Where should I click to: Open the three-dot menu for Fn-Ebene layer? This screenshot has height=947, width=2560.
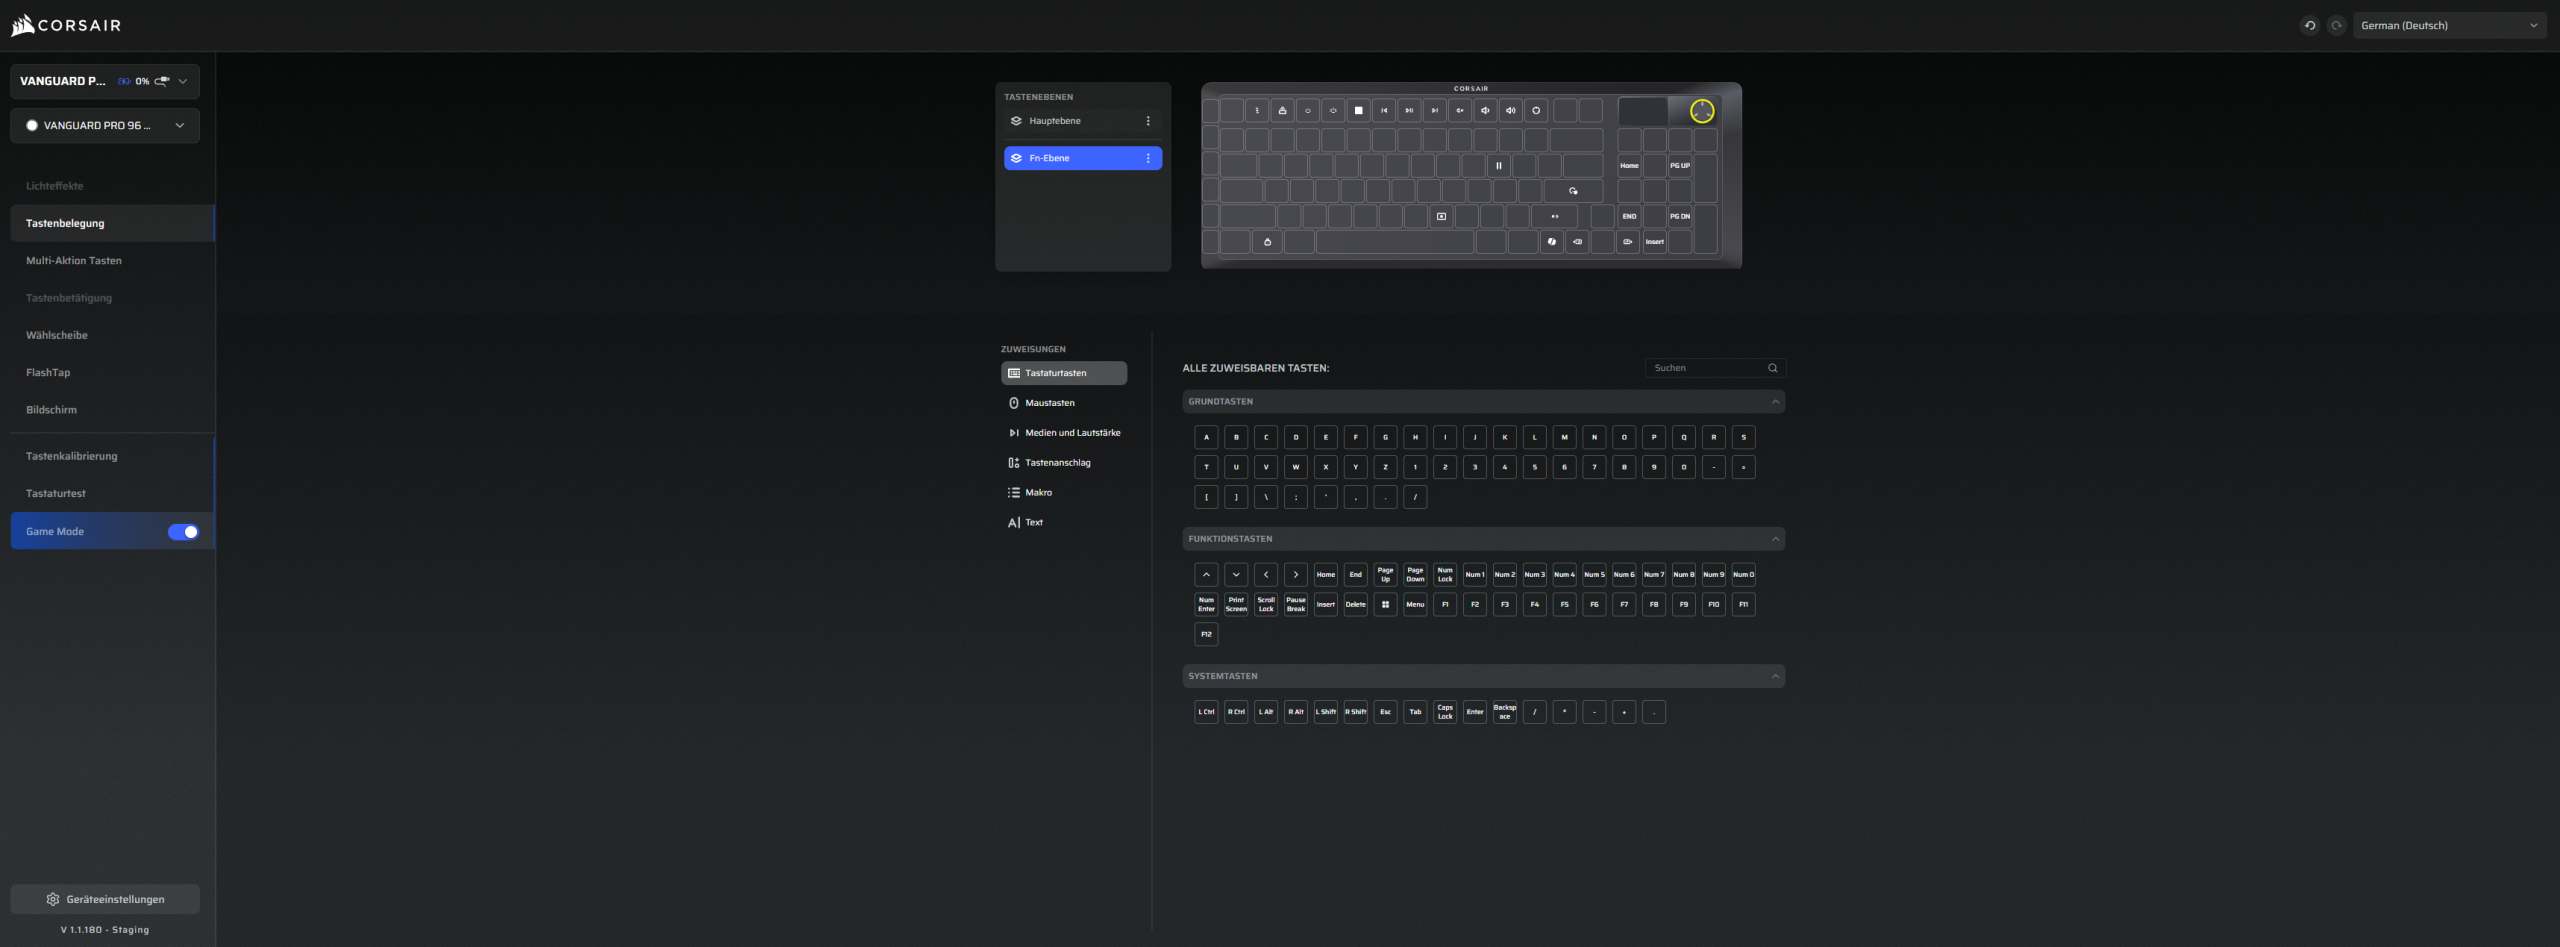(x=1147, y=158)
